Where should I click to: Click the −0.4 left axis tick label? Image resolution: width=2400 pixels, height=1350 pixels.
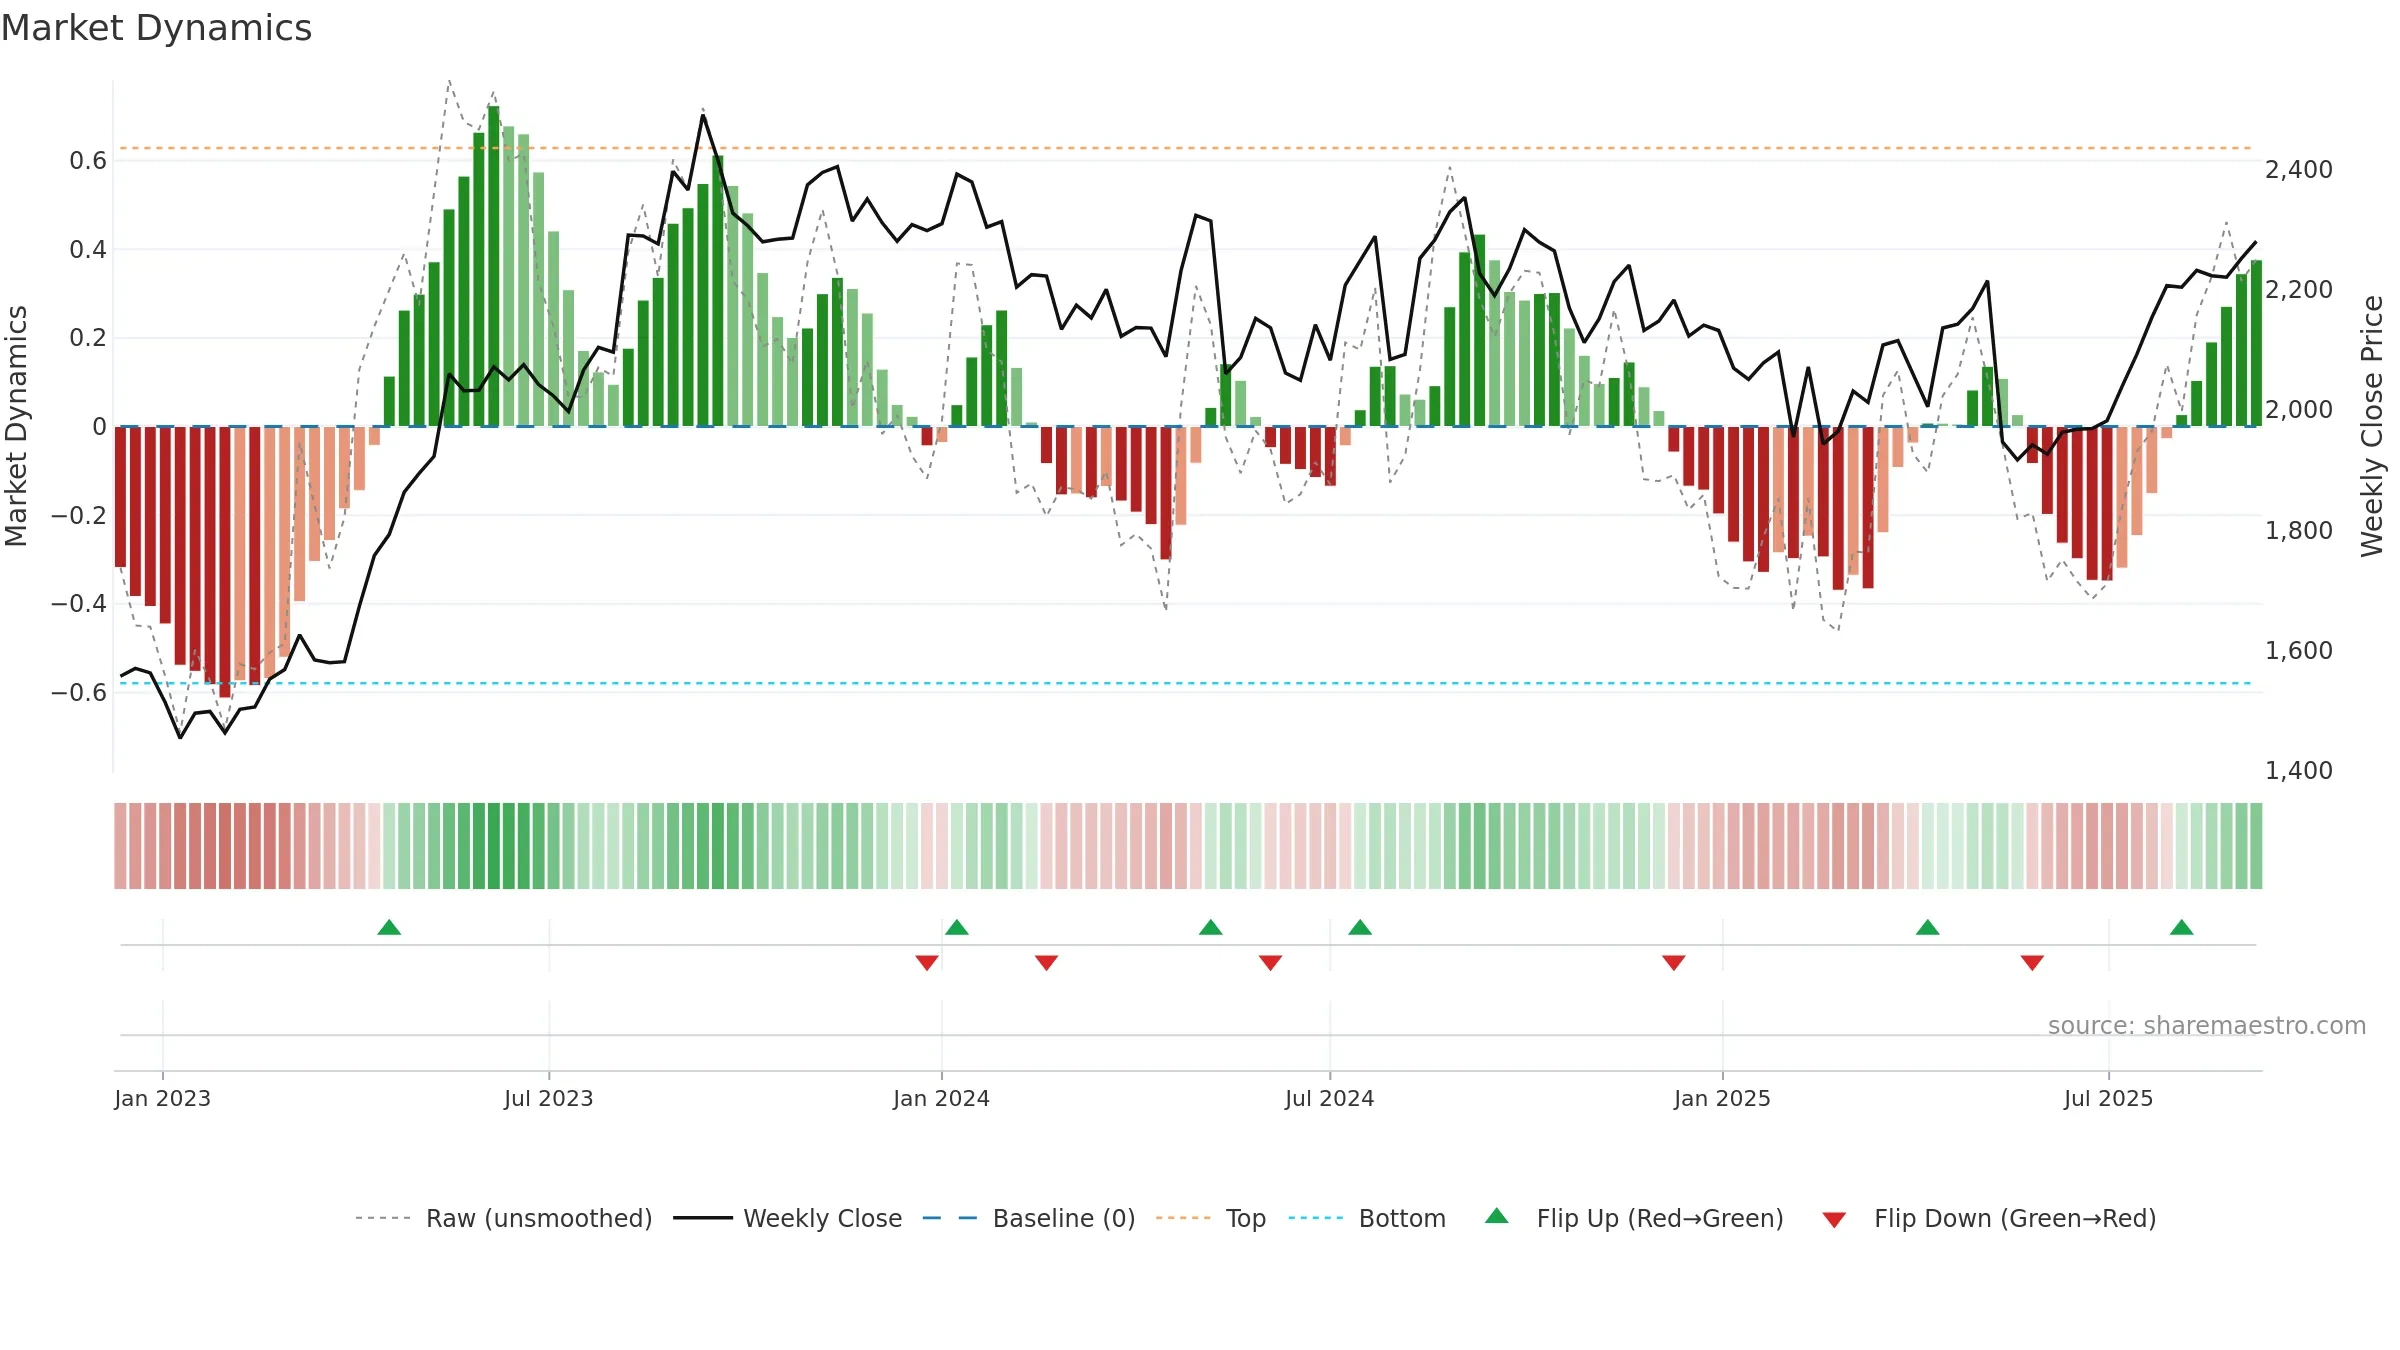coord(79,603)
